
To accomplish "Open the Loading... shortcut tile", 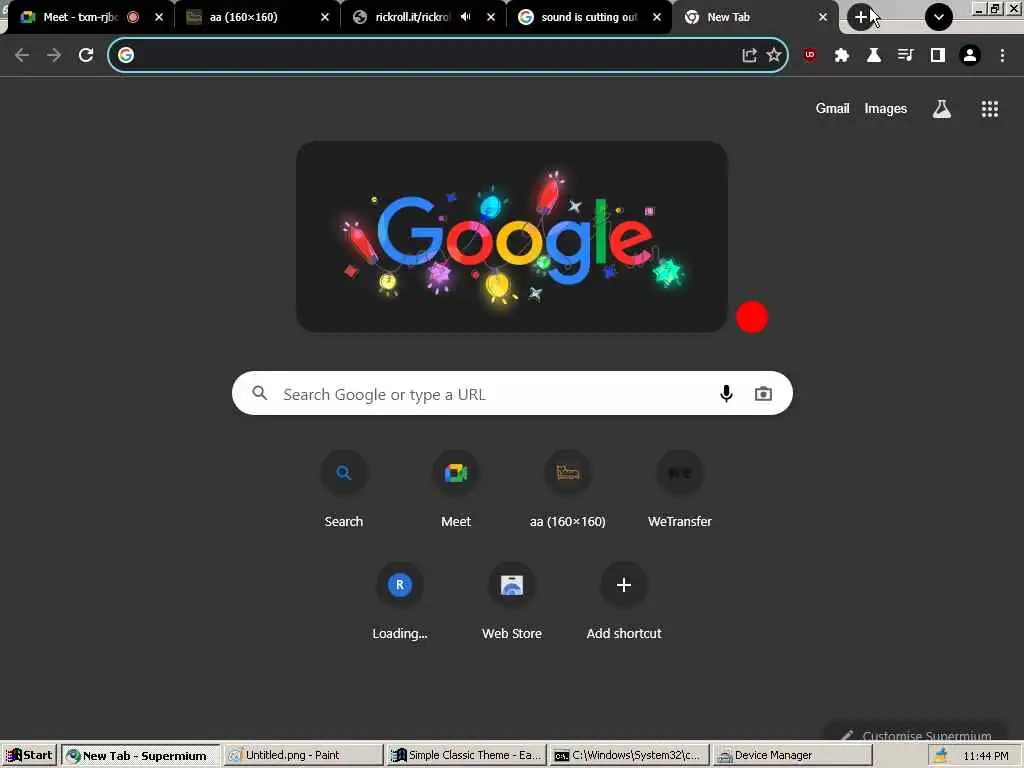I will 400,601.
